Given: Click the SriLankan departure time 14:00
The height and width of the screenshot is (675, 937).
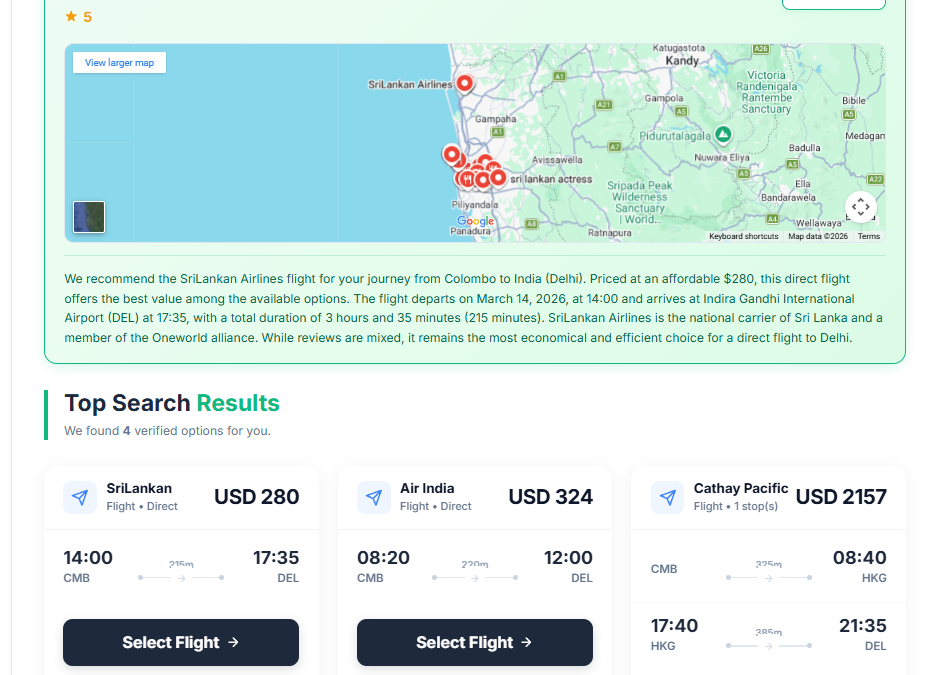Looking at the screenshot, I should [88, 558].
